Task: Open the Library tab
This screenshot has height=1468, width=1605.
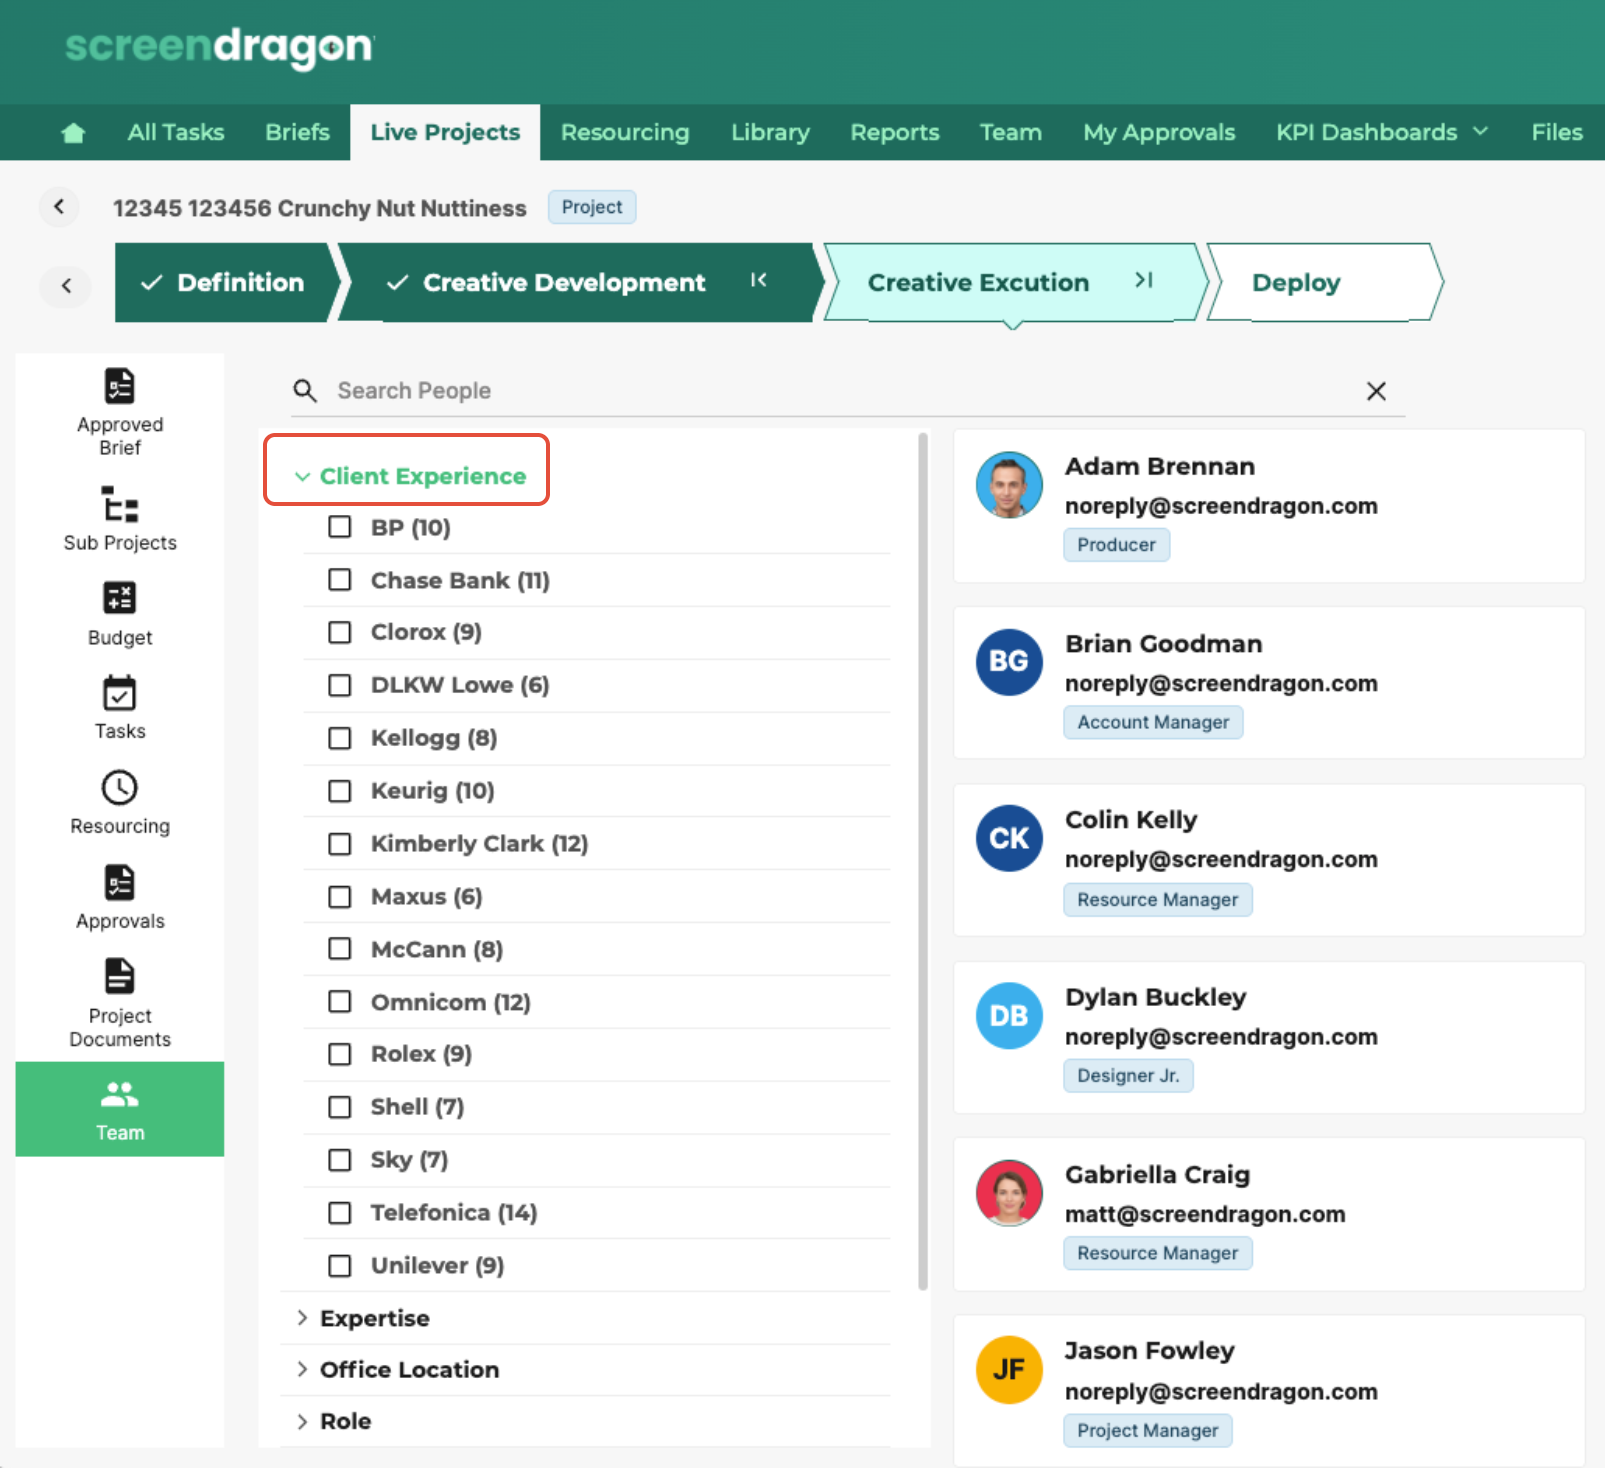Action: click(x=770, y=132)
